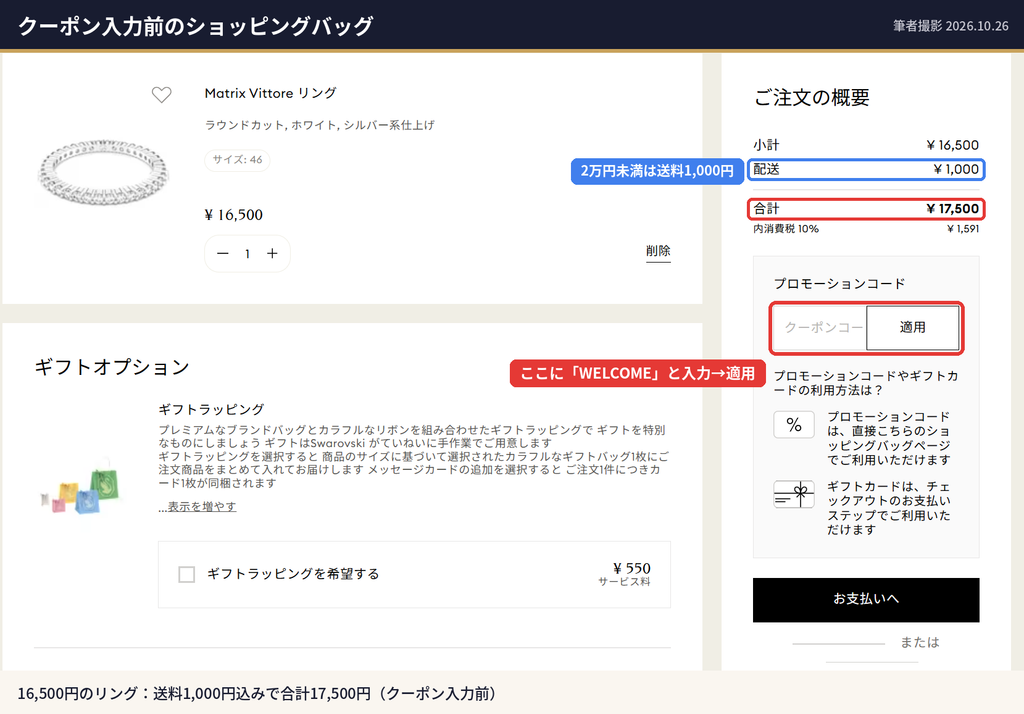The width and height of the screenshot is (1024, 714).
Task: Click the ラウンドカット, ホワイト description text
Action: coord(319,125)
